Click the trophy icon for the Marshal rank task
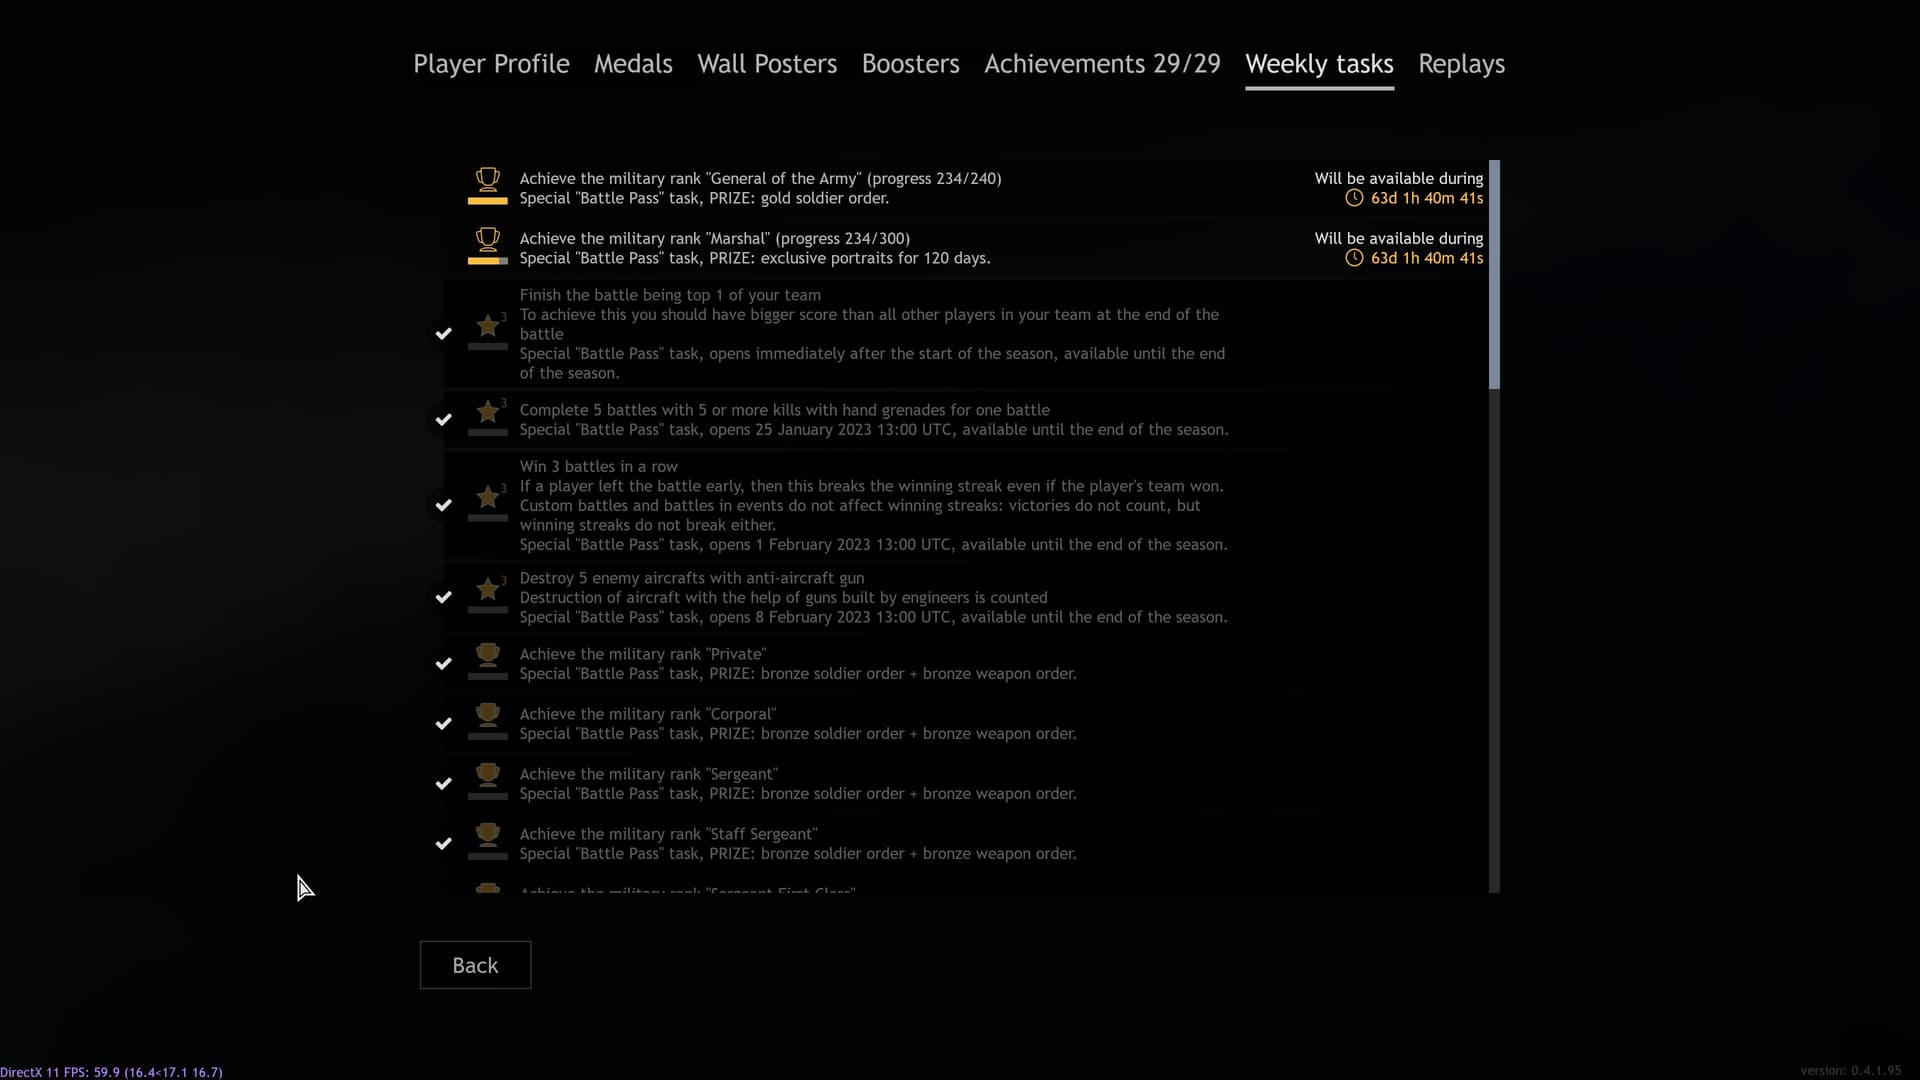The image size is (1920, 1080). 487,239
